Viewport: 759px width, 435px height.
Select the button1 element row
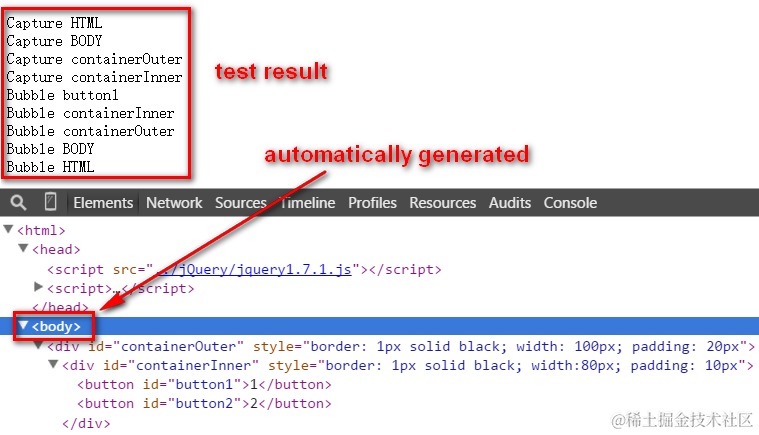204,385
